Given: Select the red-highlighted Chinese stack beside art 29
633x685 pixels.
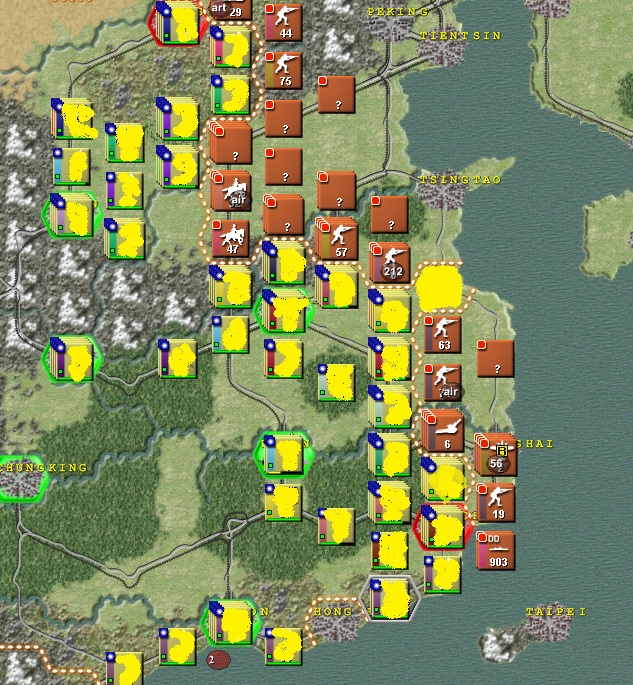Looking at the screenshot, I should [x=177, y=23].
